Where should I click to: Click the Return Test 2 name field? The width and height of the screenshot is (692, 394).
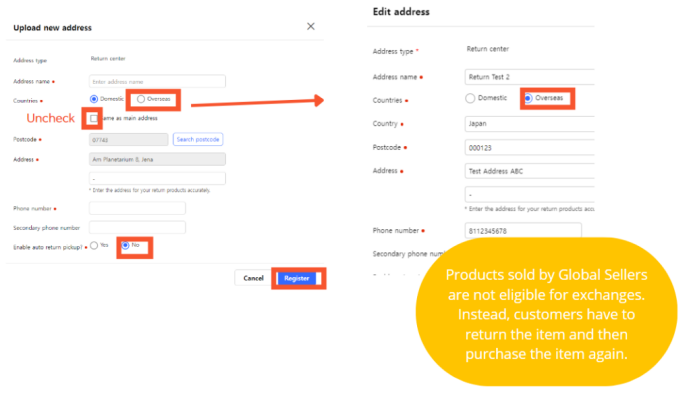click(x=530, y=77)
